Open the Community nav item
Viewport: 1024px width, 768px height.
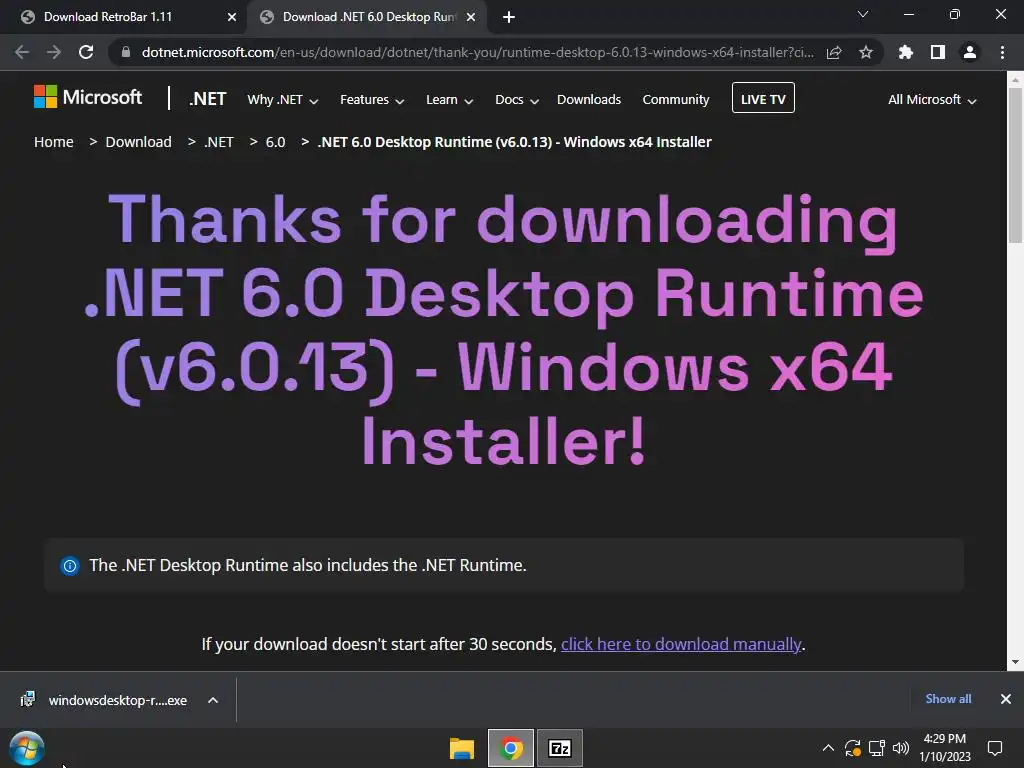[x=675, y=99]
